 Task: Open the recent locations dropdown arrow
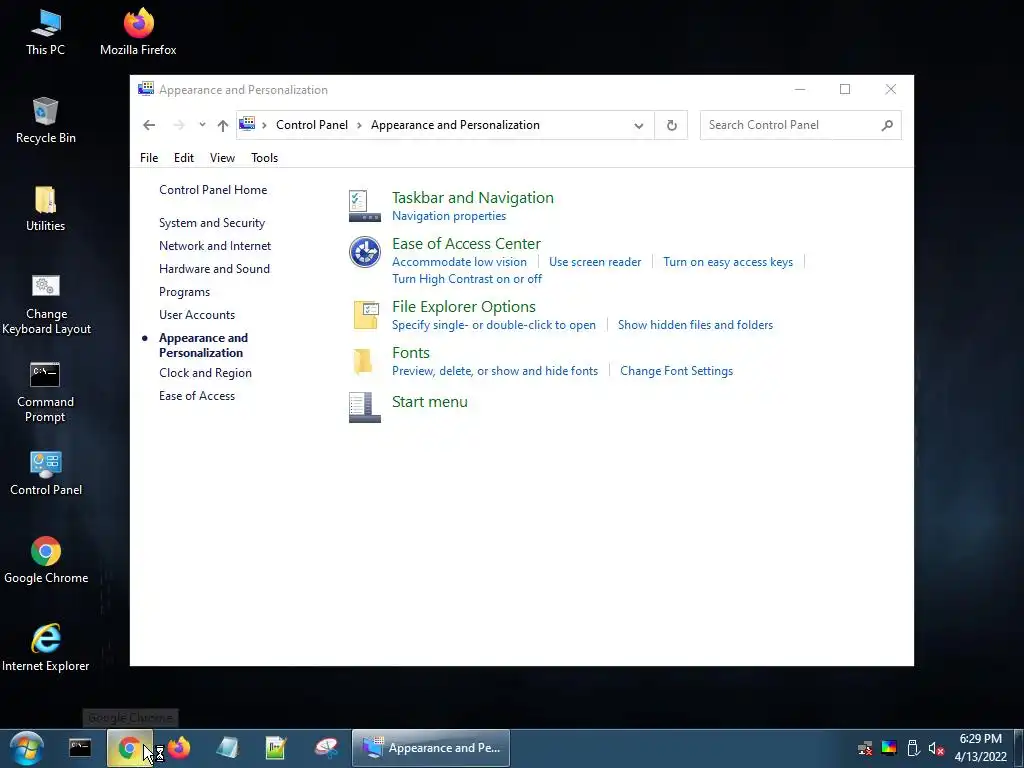tap(202, 125)
